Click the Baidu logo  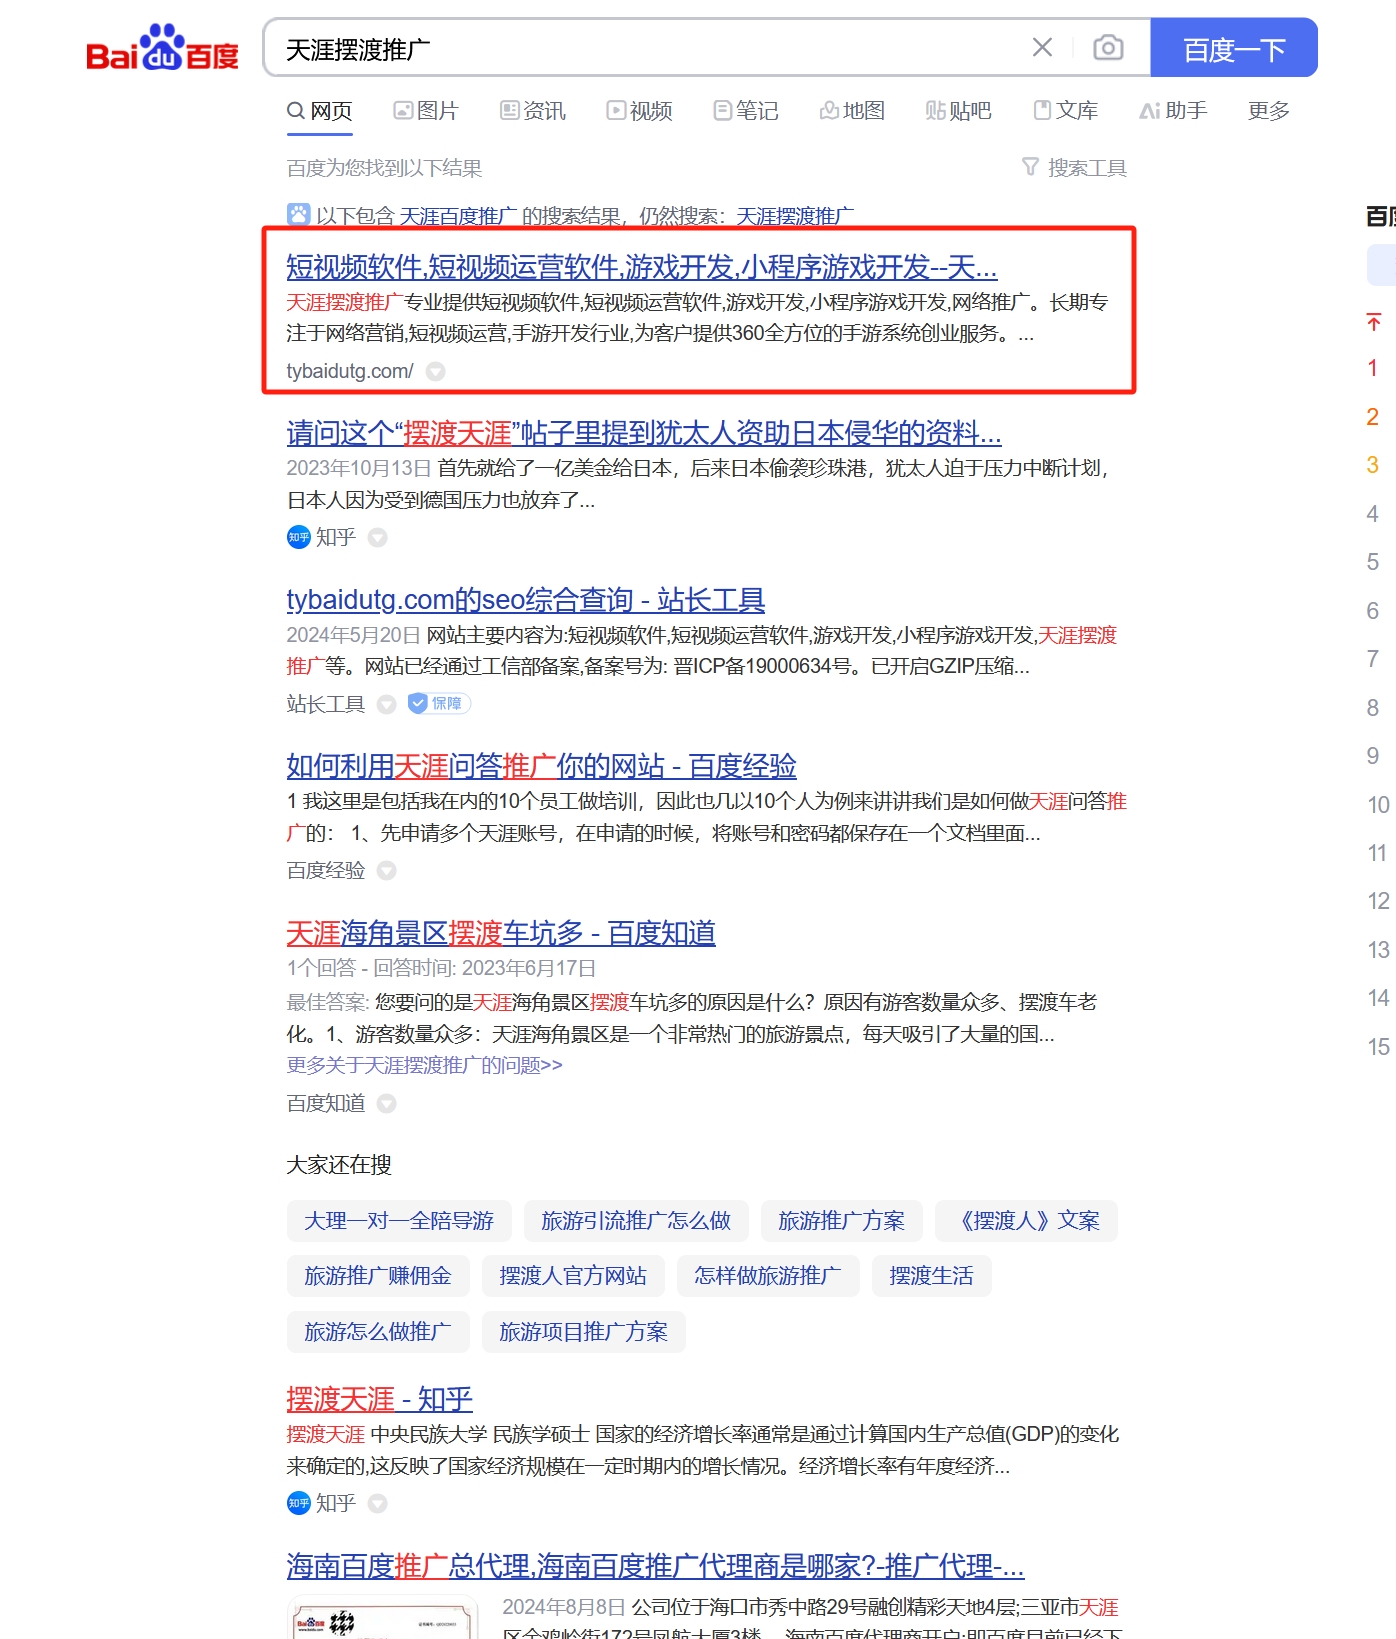[162, 47]
